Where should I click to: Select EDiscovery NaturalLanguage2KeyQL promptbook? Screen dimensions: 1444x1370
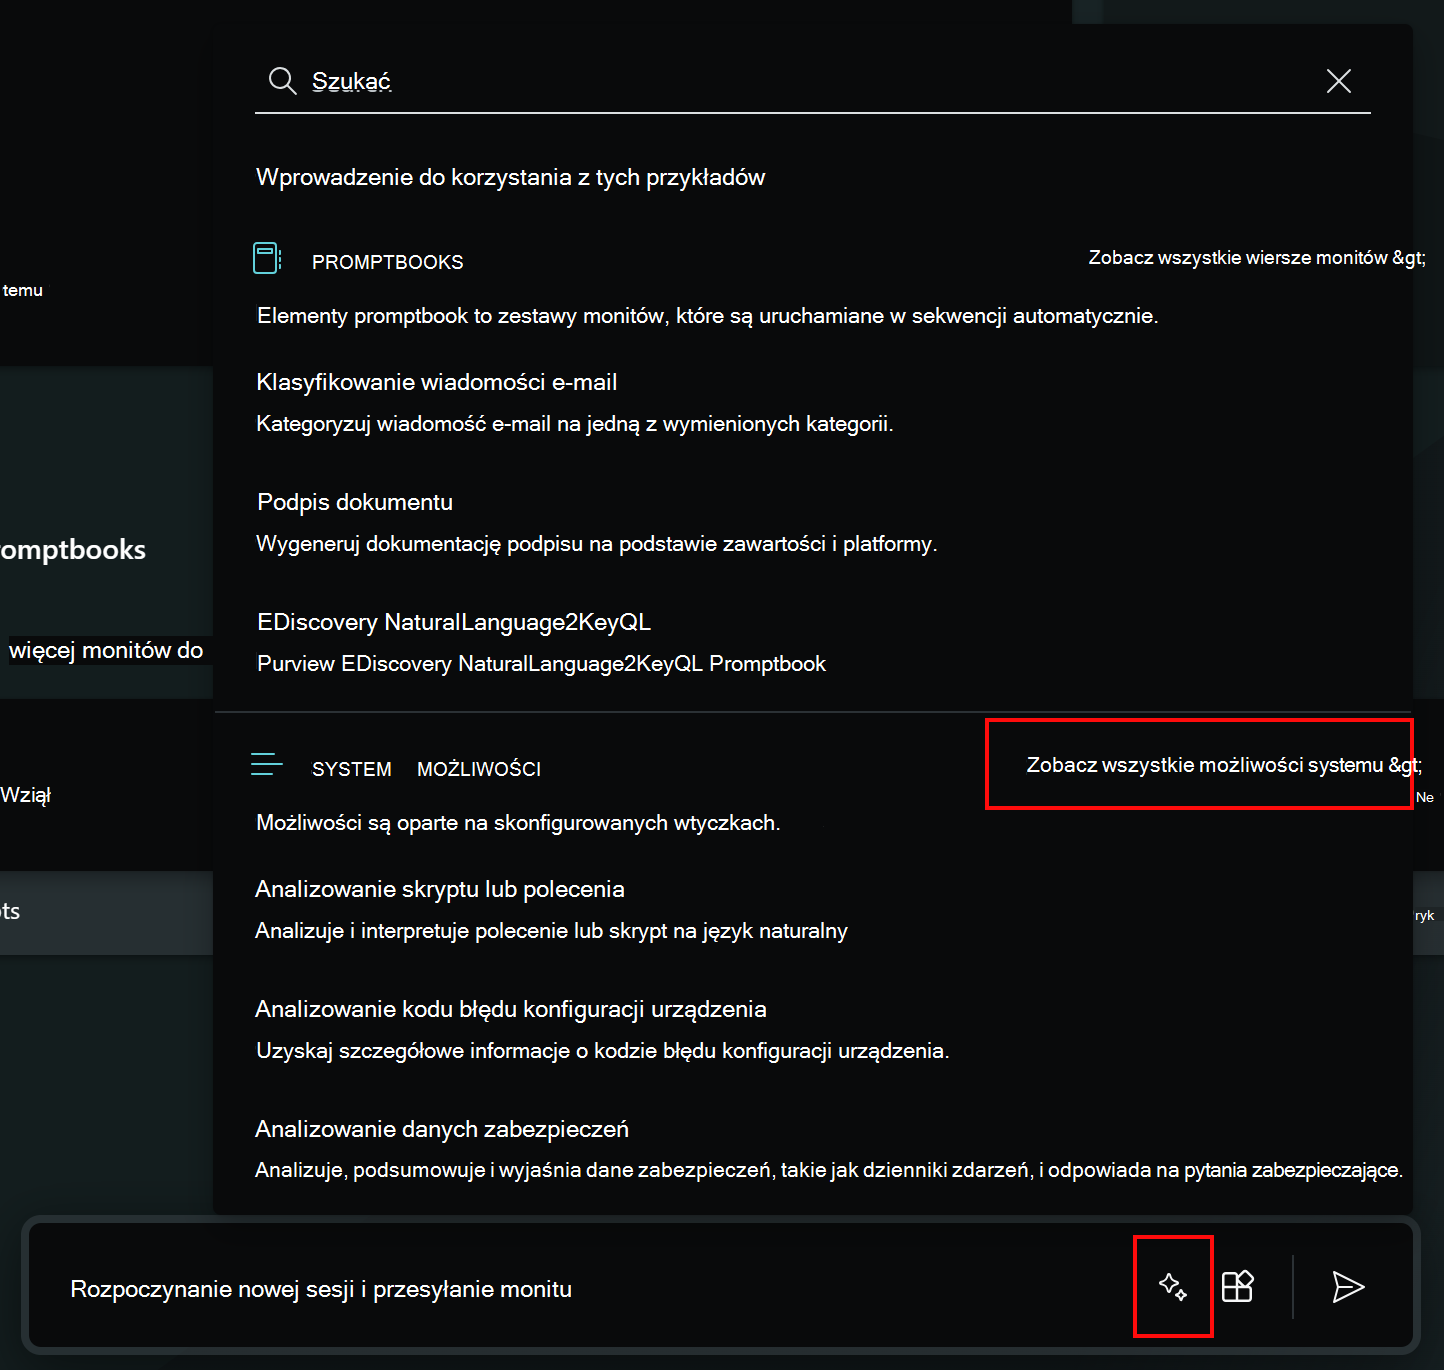click(x=454, y=622)
